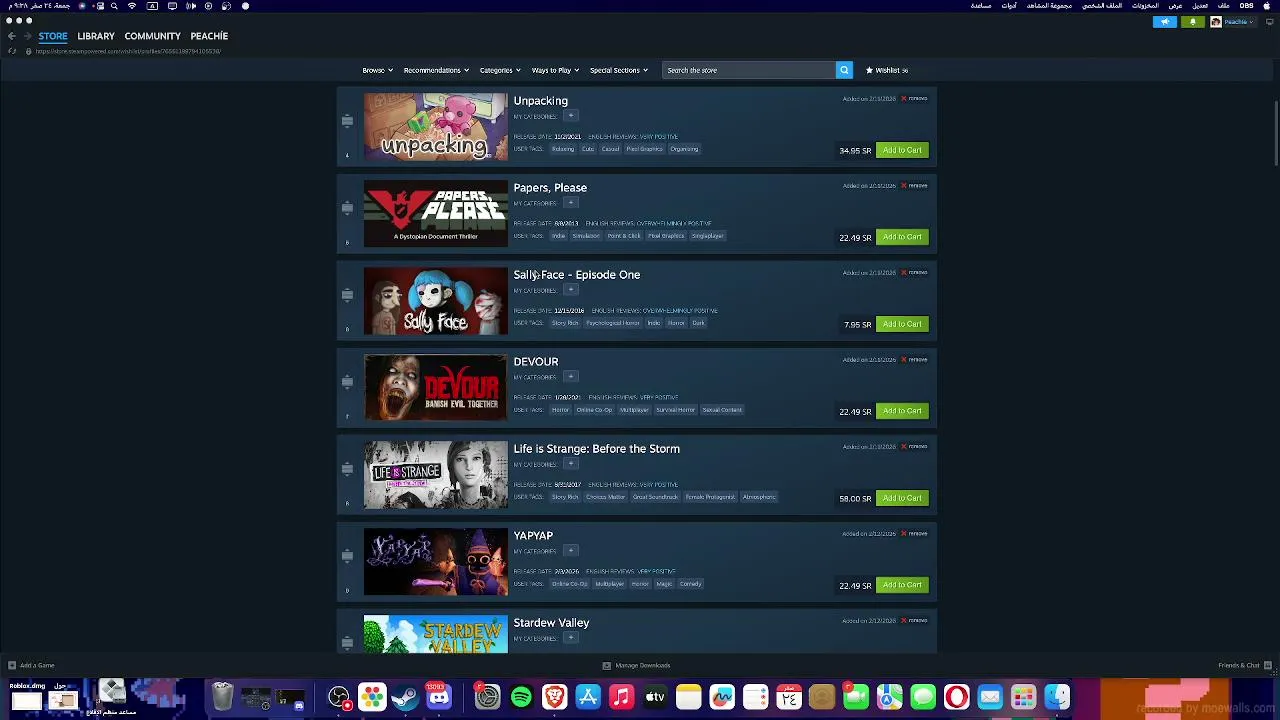Viewport: 1280px width, 720px height.
Task: Switch to the COMMUNITY tab
Action: 152,36
